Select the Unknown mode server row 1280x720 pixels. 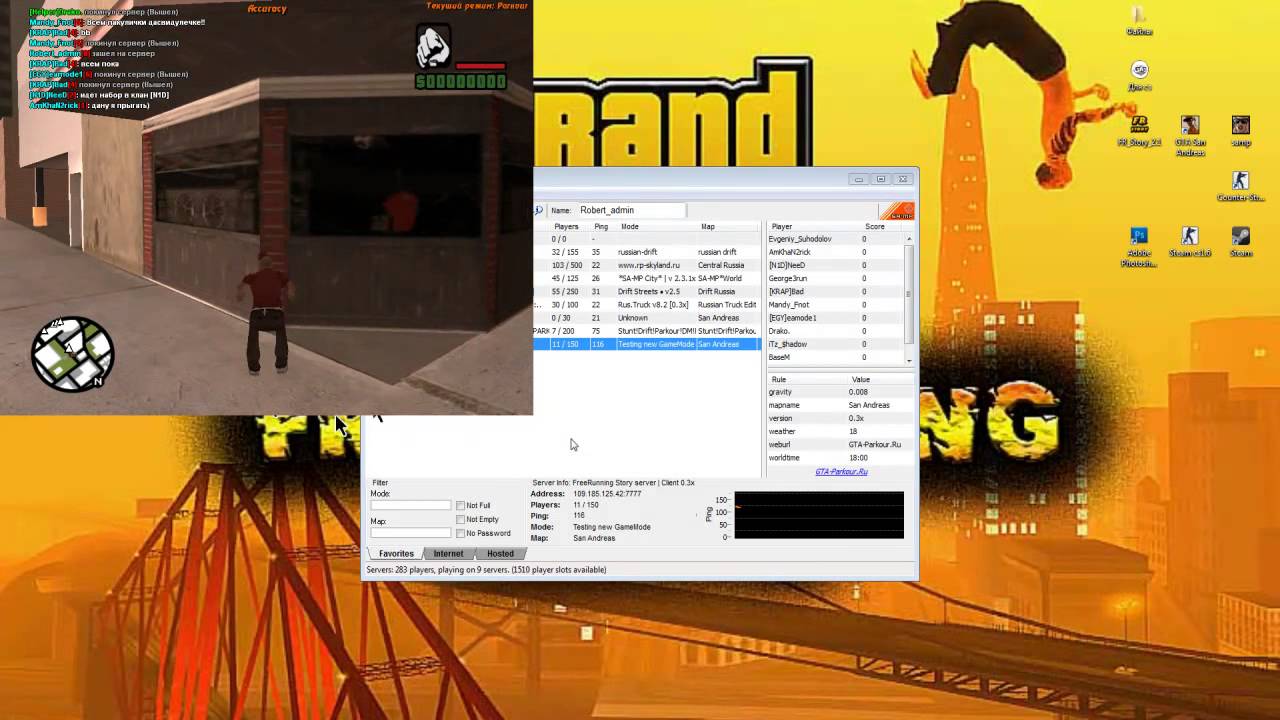tap(647, 317)
